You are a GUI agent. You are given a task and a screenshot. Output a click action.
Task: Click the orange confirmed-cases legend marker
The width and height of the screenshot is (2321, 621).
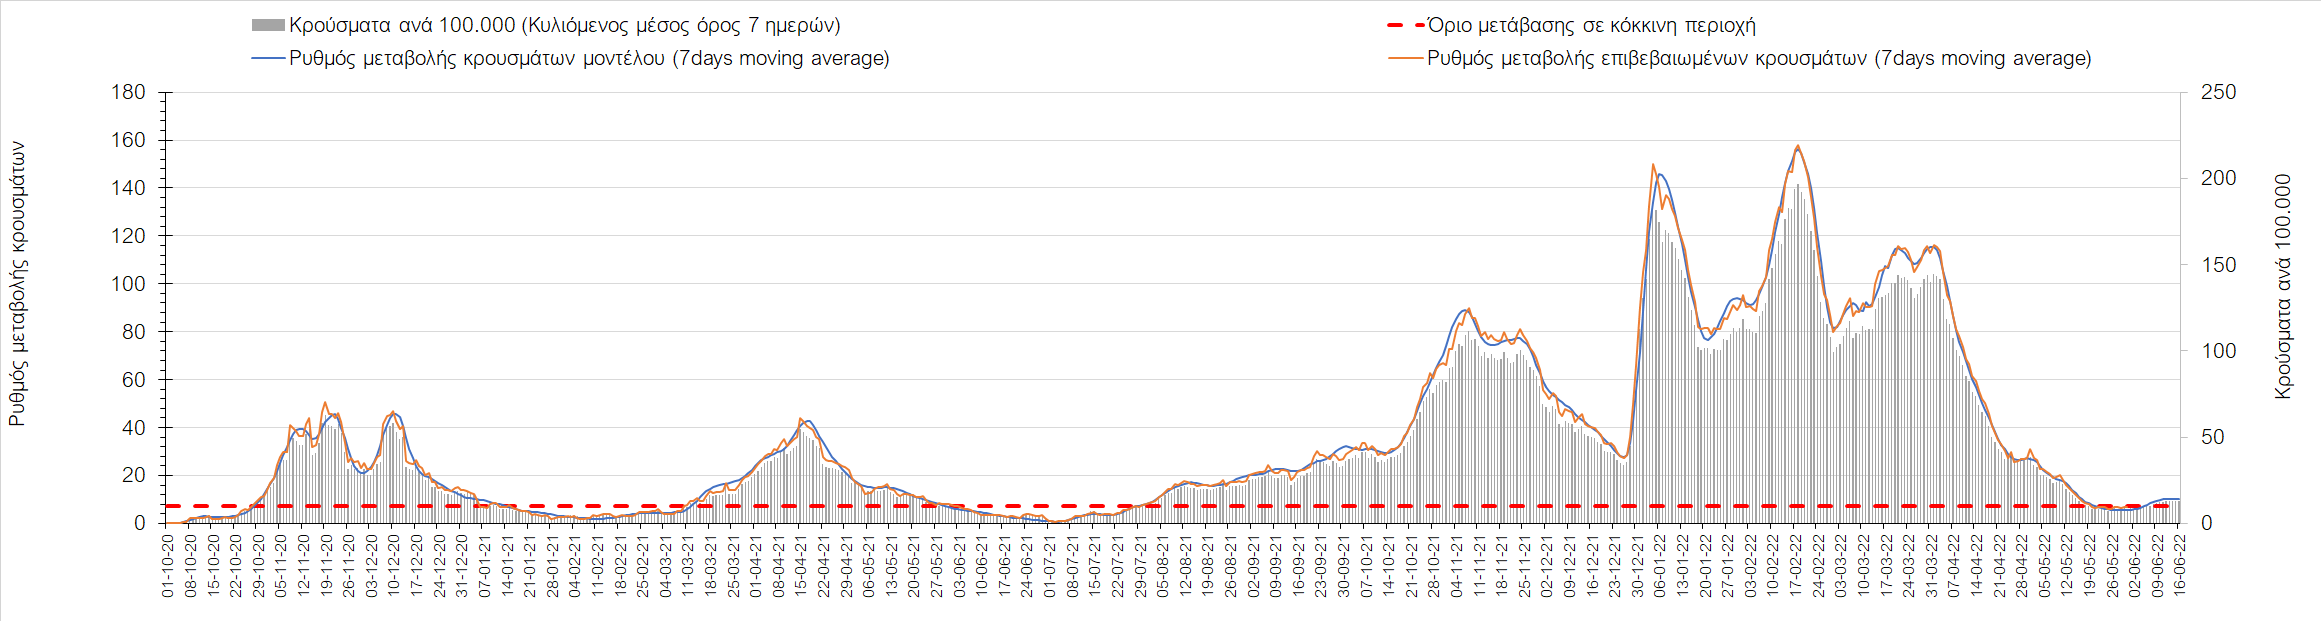pos(1404,59)
